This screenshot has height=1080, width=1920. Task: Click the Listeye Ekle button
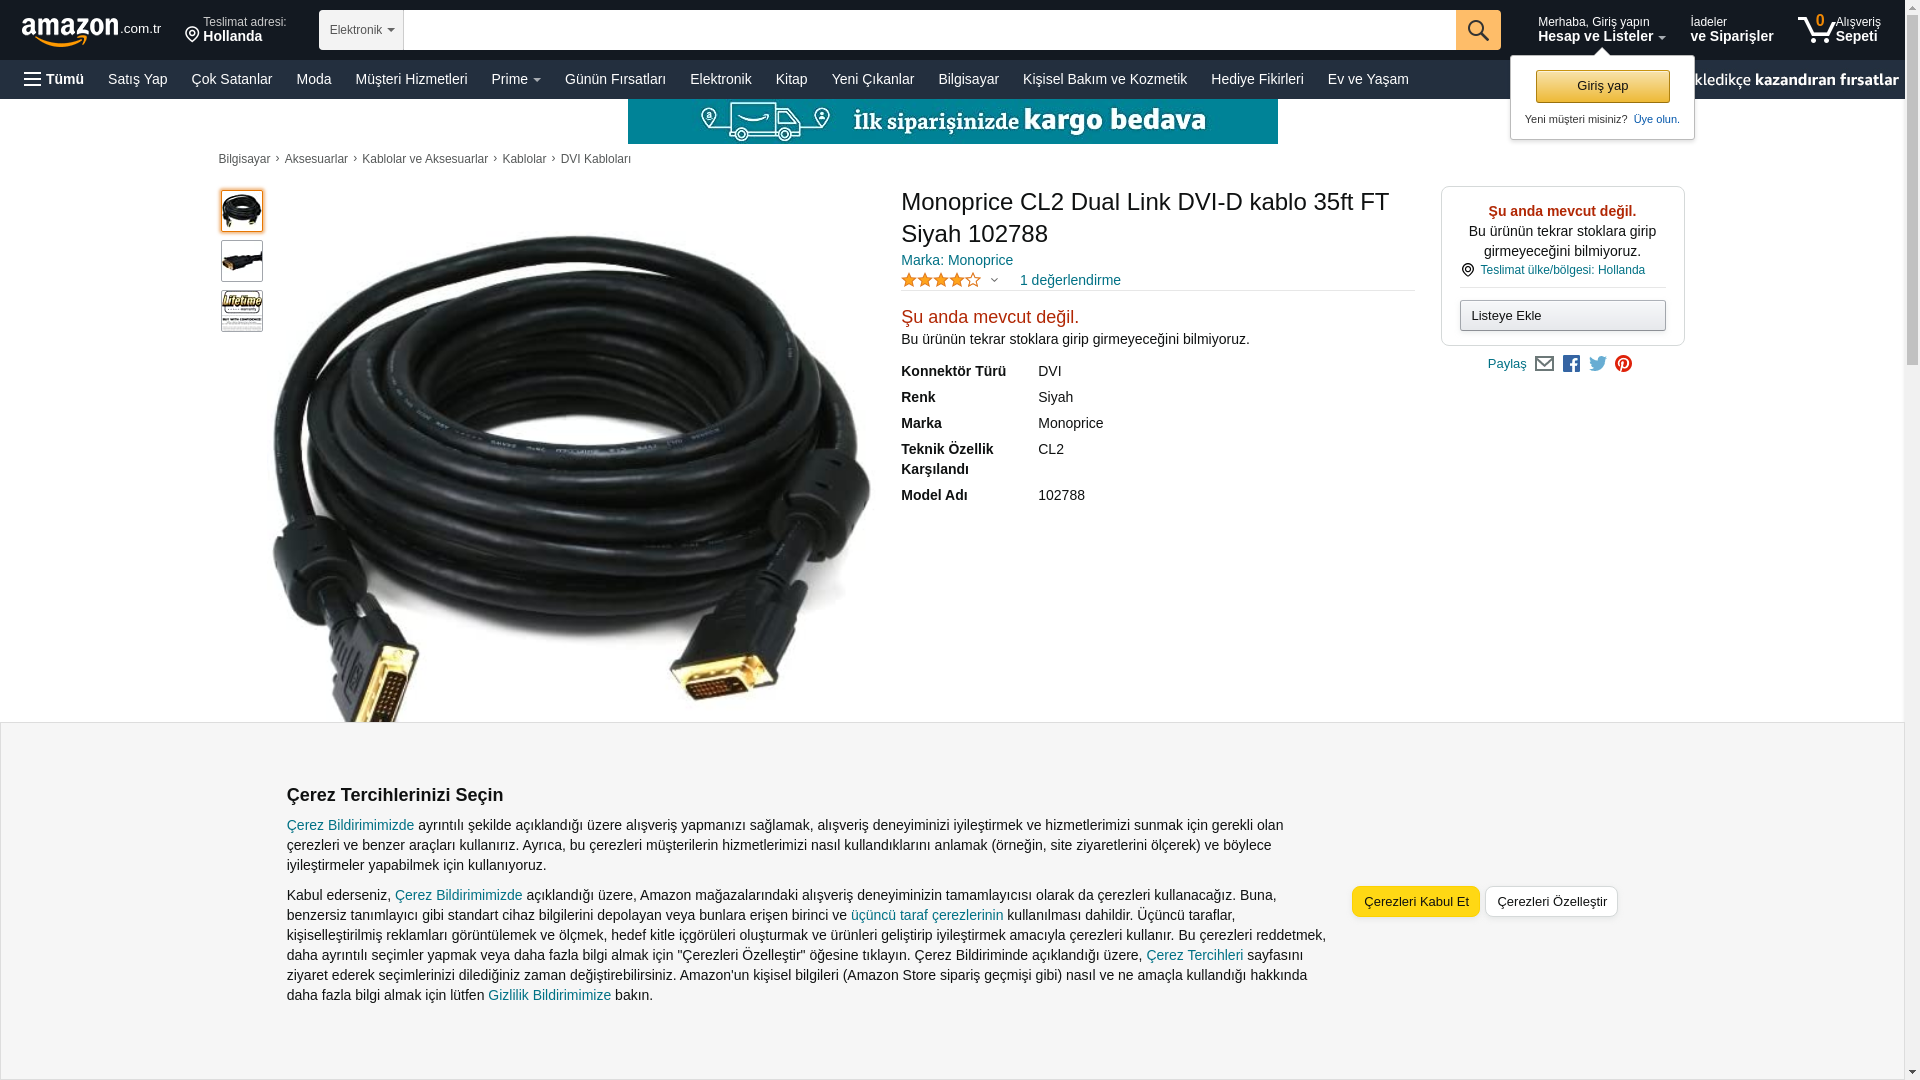click(1562, 316)
